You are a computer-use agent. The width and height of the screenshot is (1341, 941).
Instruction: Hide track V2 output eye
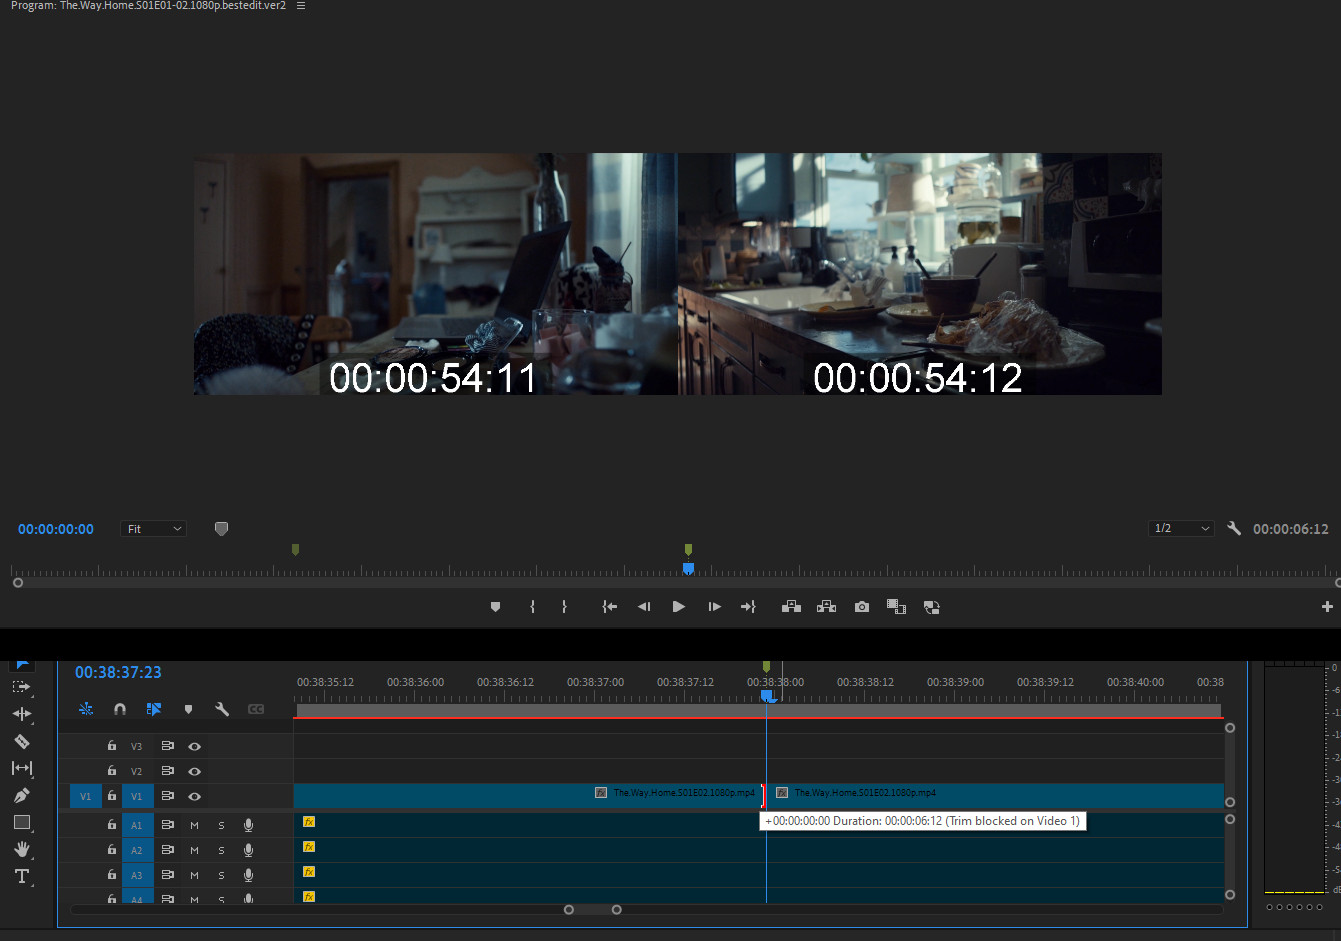point(194,771)
